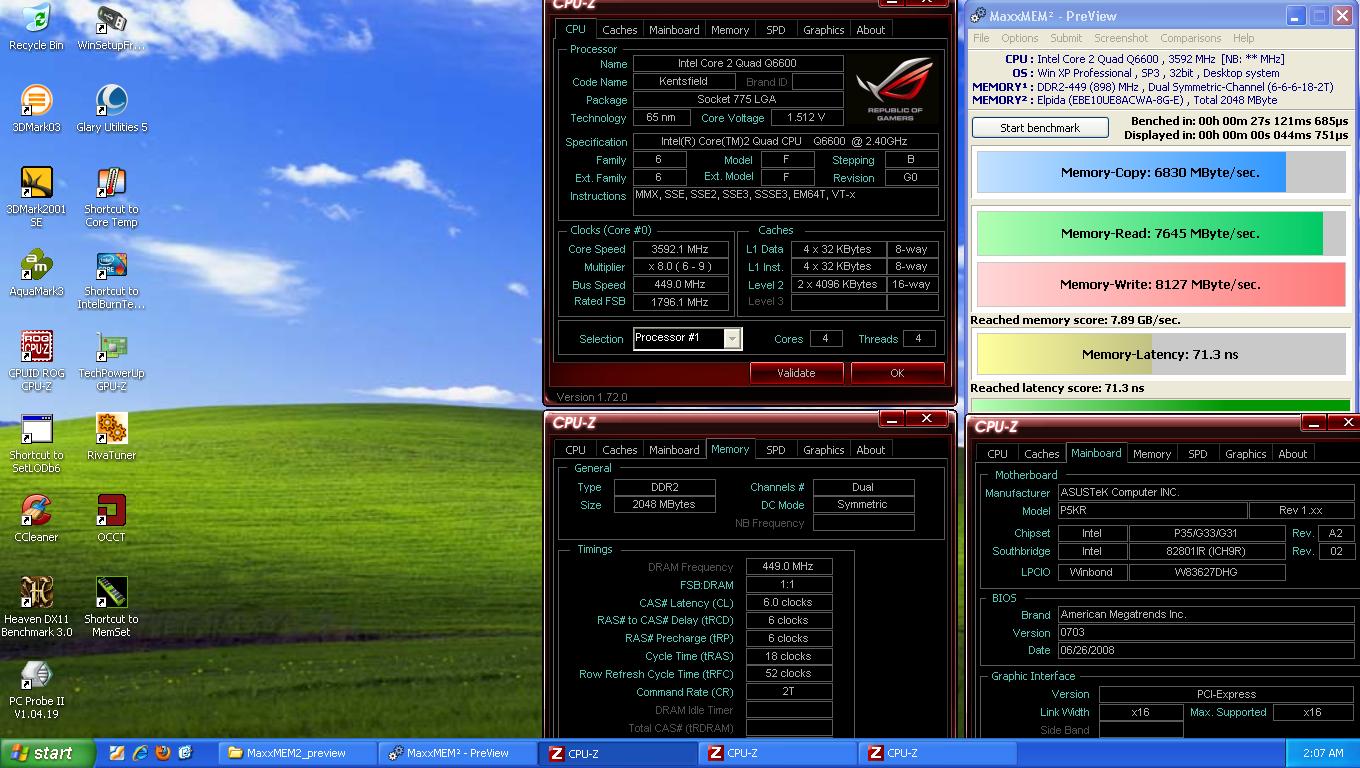Click the BIOS Version 0703 field
Viewport: 1360px width, 768px height.
(1206, 633)
